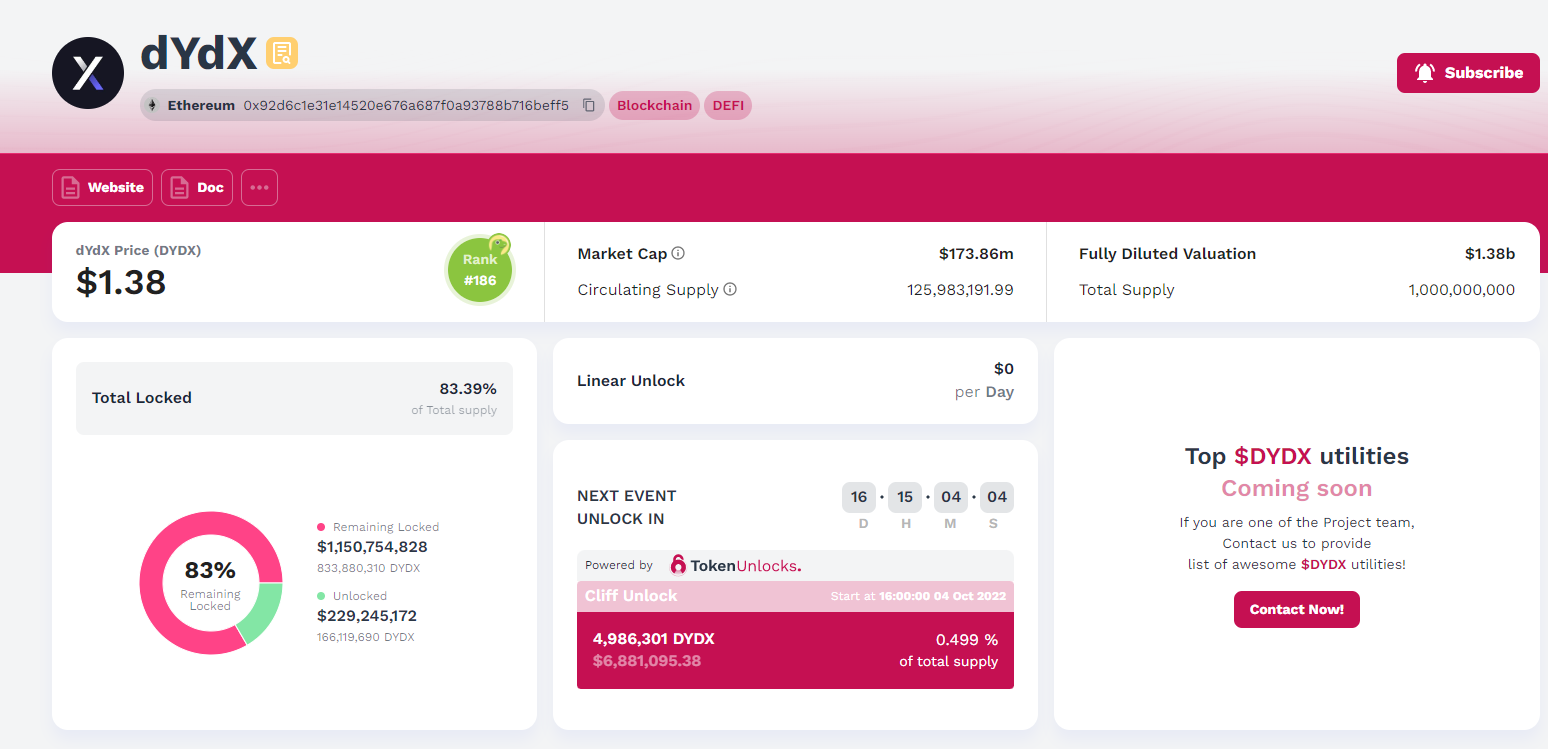Click the 125,983,191.99 circulating supply value

(960, 290)
